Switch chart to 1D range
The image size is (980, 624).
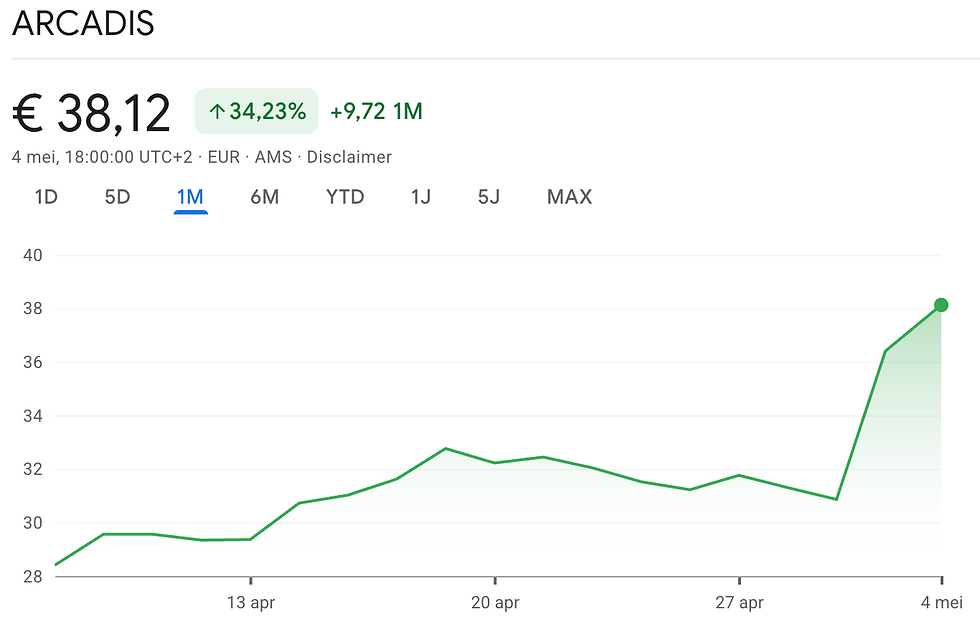(46, 197)
